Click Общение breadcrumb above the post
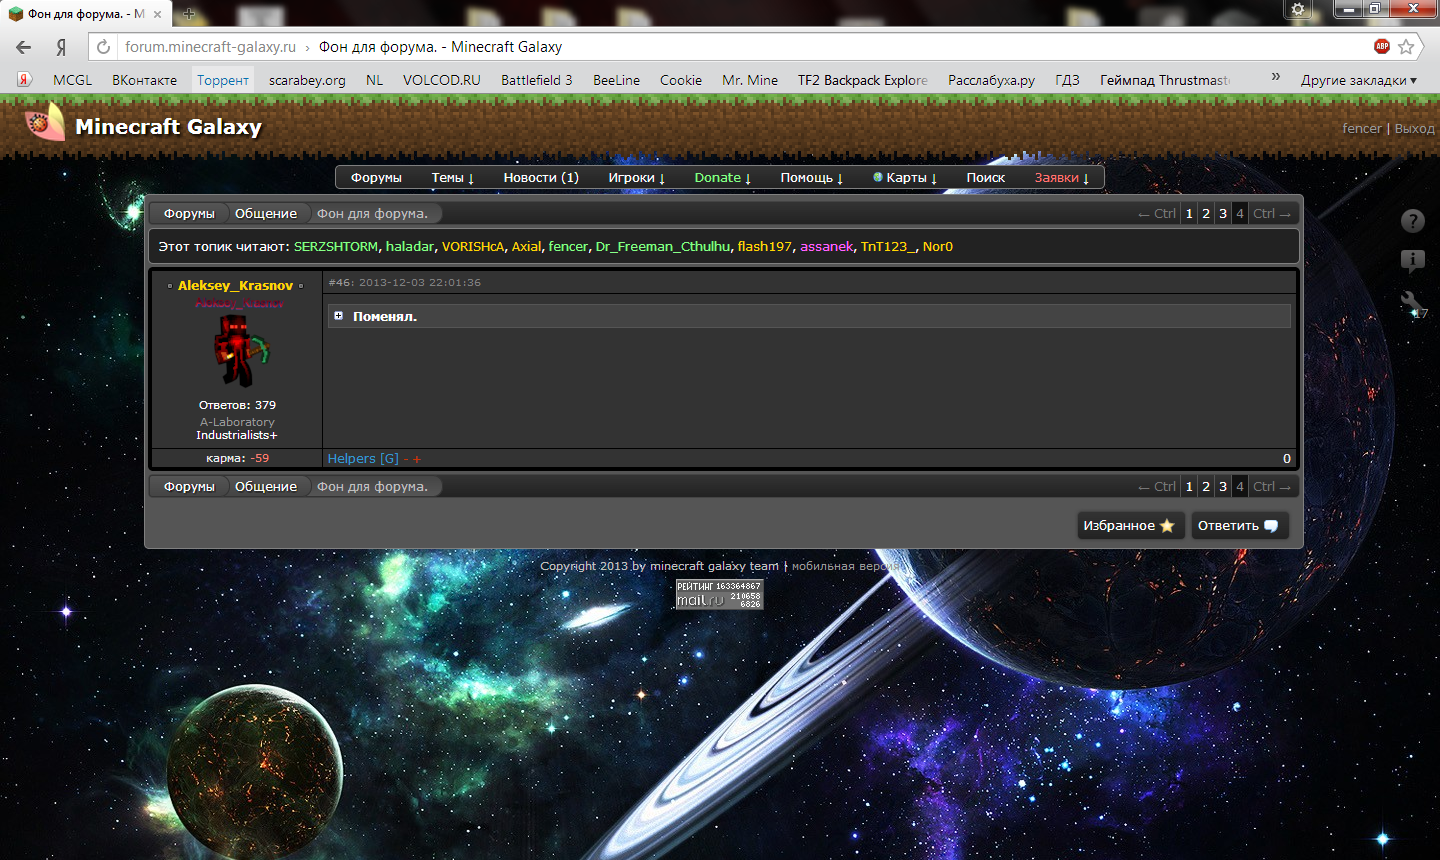 click(266, 213)
